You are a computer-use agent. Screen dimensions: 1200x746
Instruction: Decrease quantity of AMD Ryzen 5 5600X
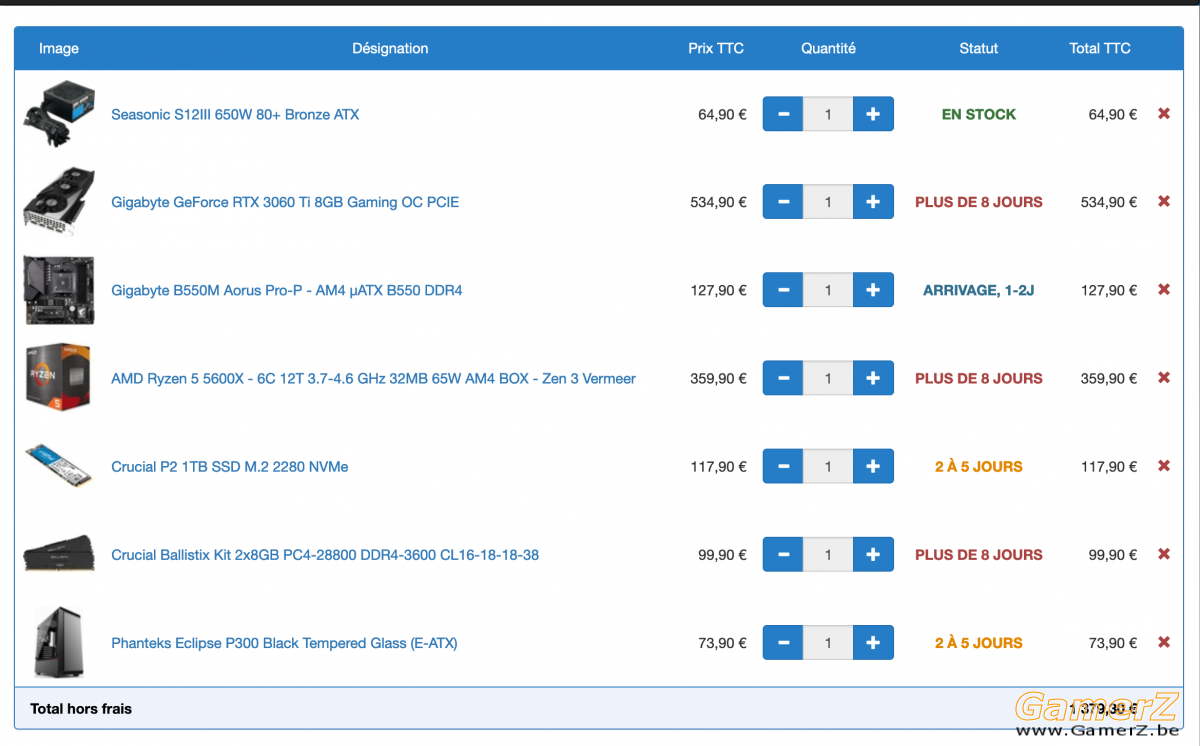pyautogui.click(x=783, y=378)
